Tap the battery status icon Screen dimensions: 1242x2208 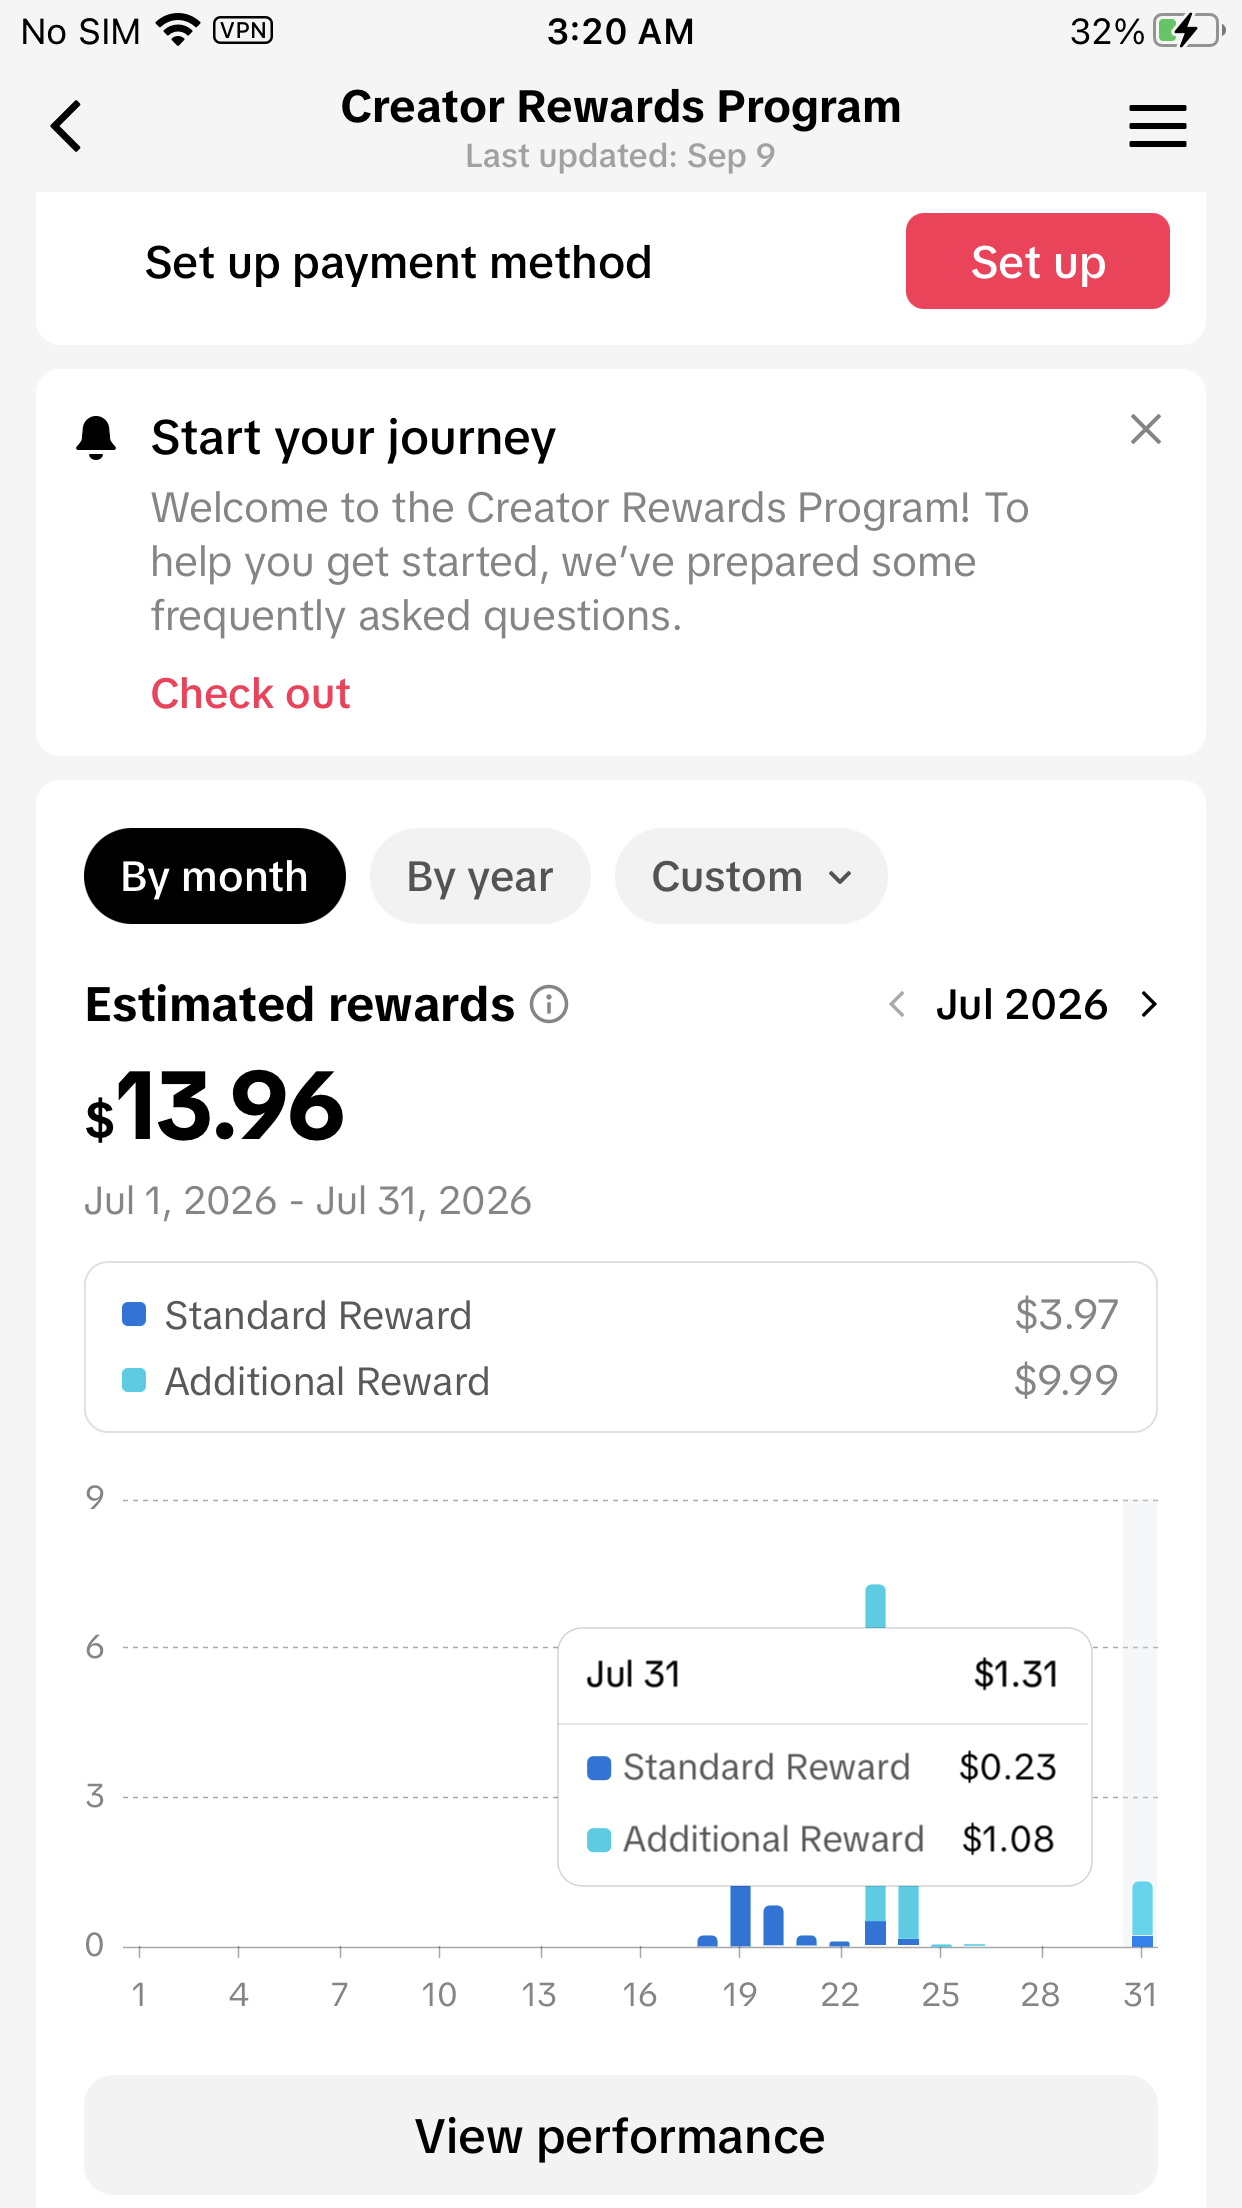[1190, 31]
